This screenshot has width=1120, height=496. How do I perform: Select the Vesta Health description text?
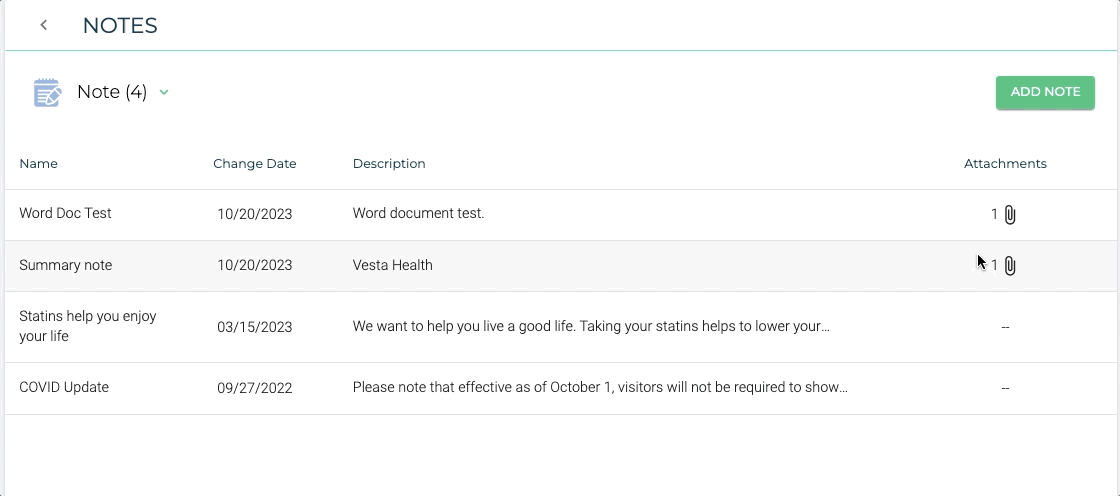click(393, 265)
